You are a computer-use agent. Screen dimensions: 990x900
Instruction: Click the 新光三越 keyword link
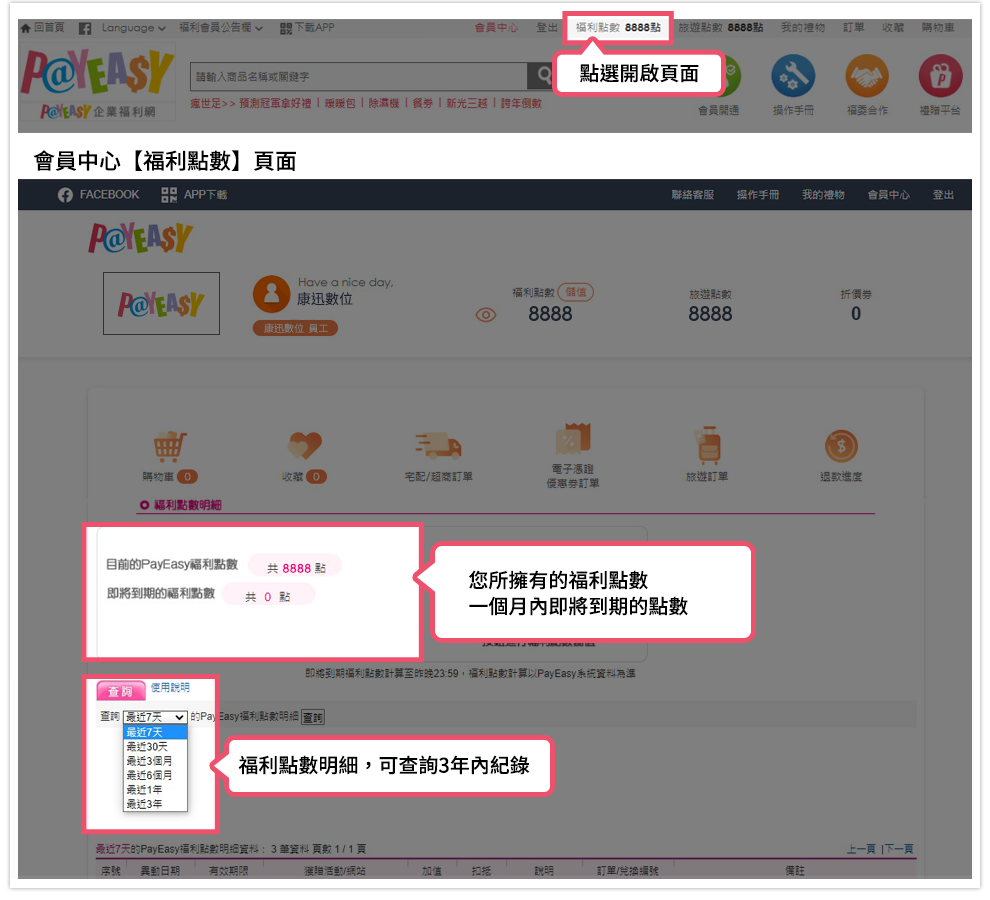pos(467,103)
